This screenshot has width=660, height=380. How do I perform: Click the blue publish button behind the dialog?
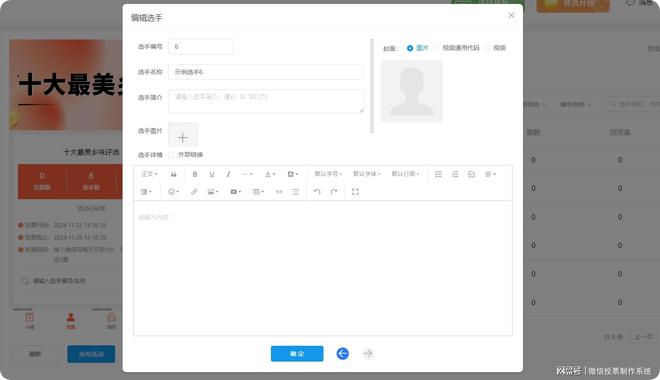point(91,354)
